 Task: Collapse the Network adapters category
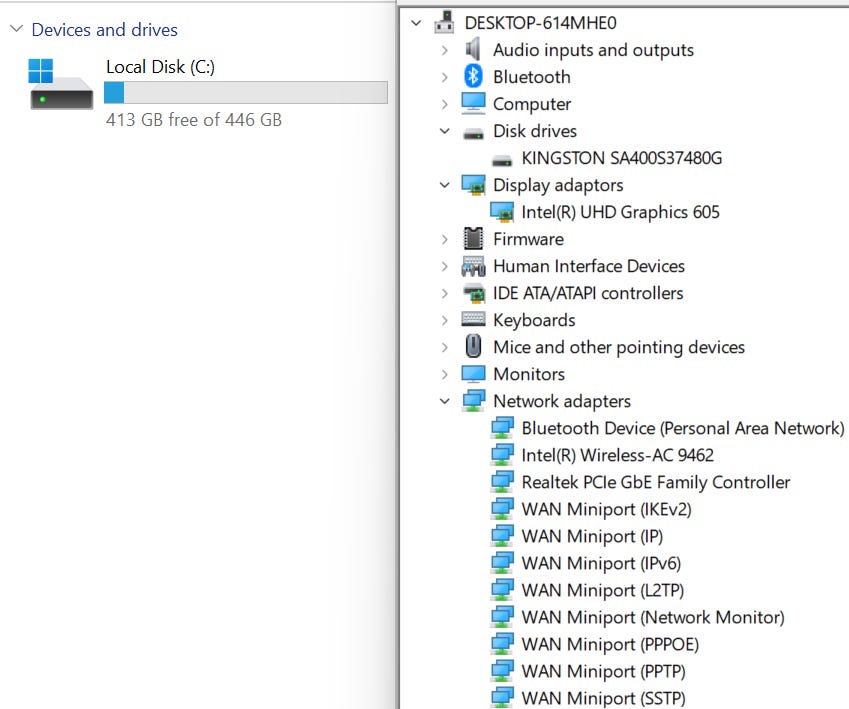coord(445,401)
